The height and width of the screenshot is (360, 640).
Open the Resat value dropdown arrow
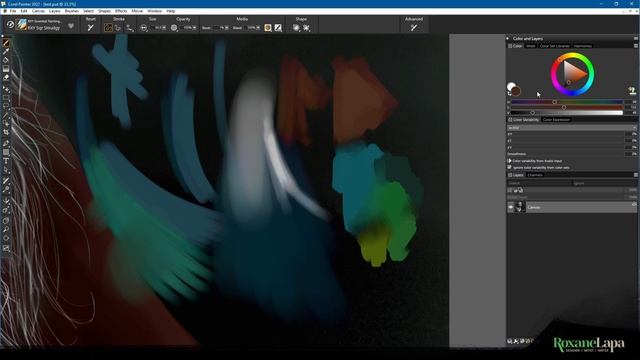click(x=227, y=28)
